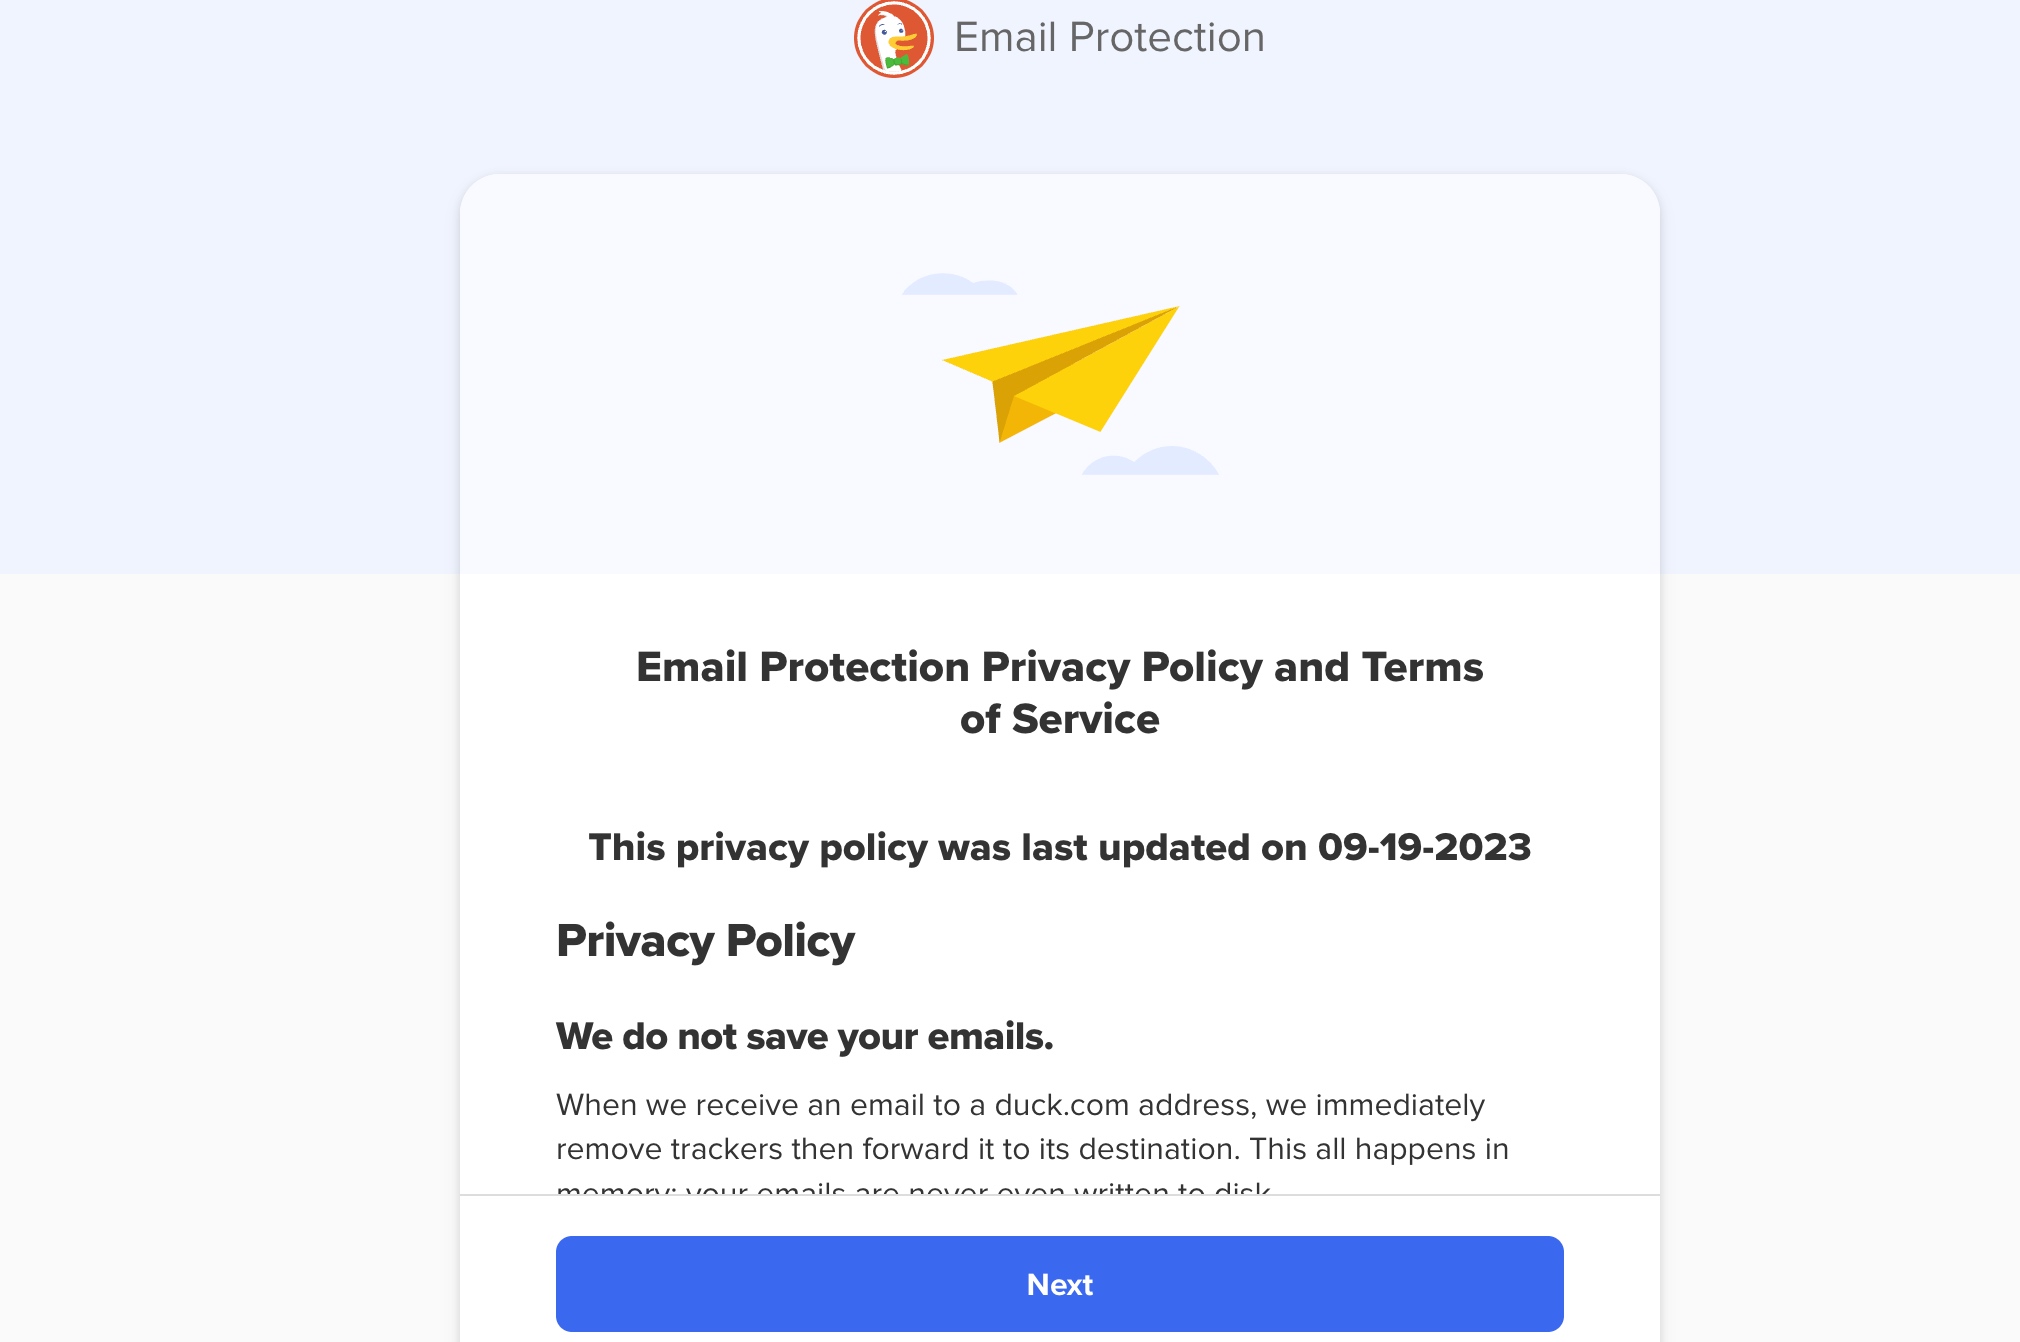Click the "Email Protection Privacy Policy and Terms" heading line

click(1060, 667)
